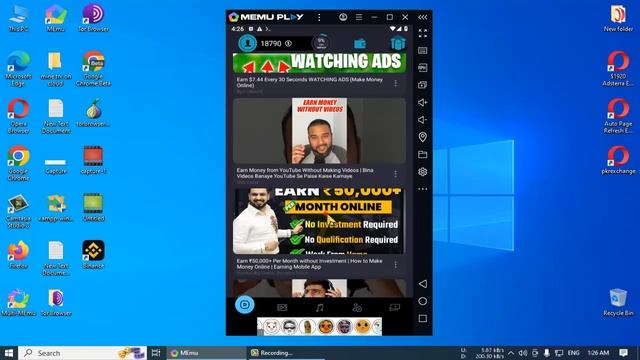Open the Recycle Bin desktop icon
640x360 pixels.
[618, 302]
